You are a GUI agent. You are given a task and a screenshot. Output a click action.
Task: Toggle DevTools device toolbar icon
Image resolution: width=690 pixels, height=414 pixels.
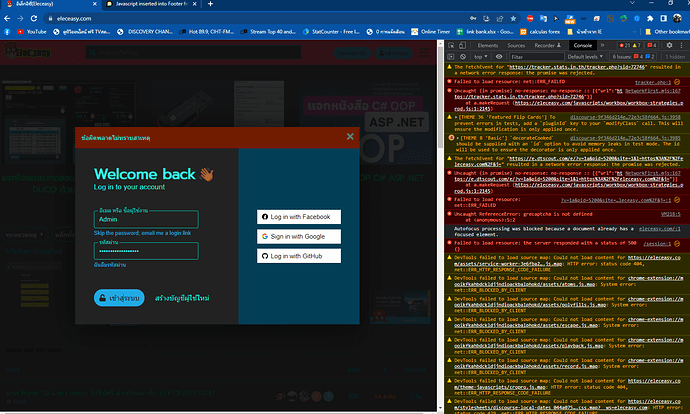462,45
